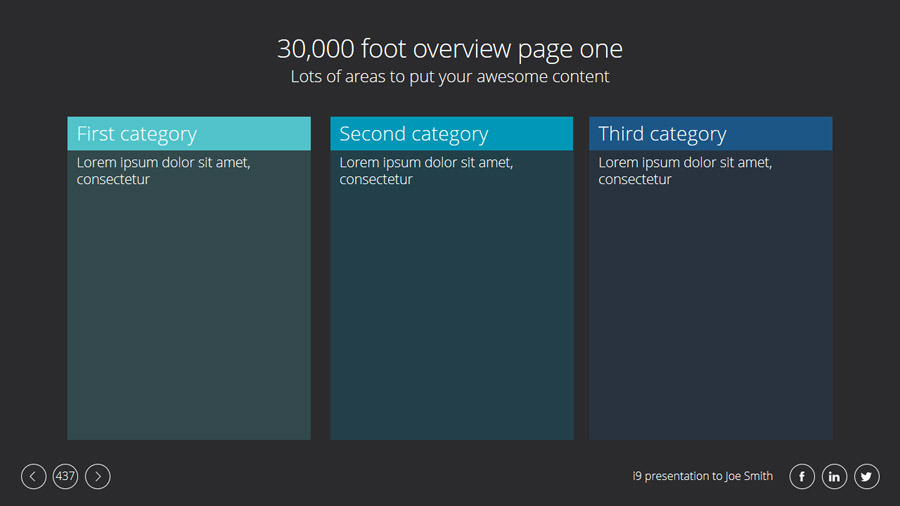Click Lorem ipsum text under Third category
The width and height of the screenshot is (900, 506).
685,171
